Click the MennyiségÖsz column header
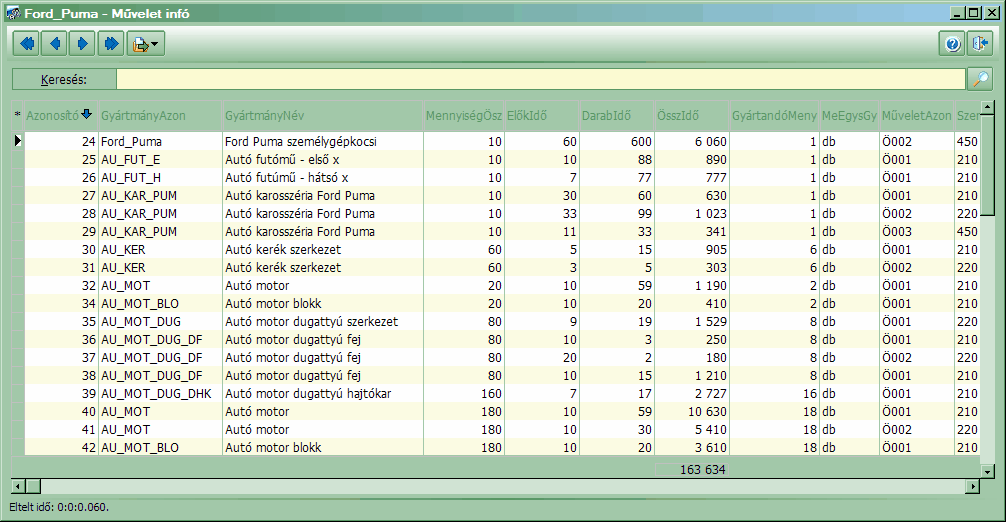Viewport: 1006px width, 522px height. (x=464, y=115)
